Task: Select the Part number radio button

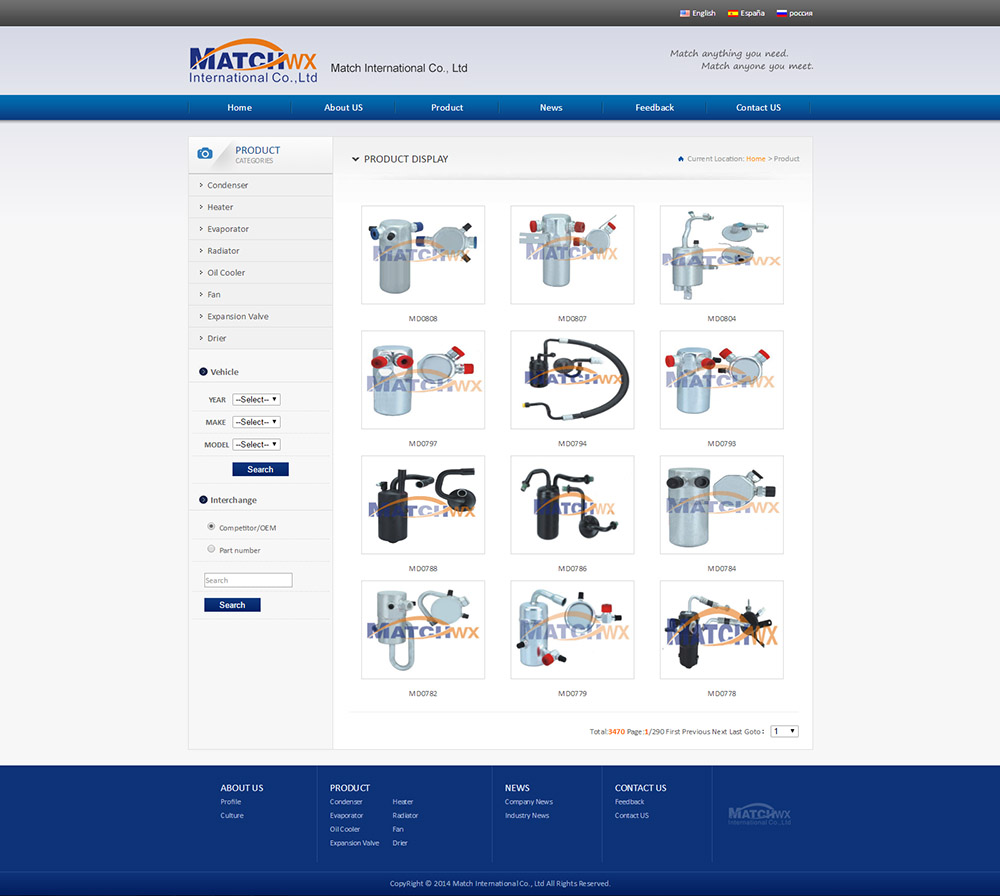Action: [x=211, y=549]
